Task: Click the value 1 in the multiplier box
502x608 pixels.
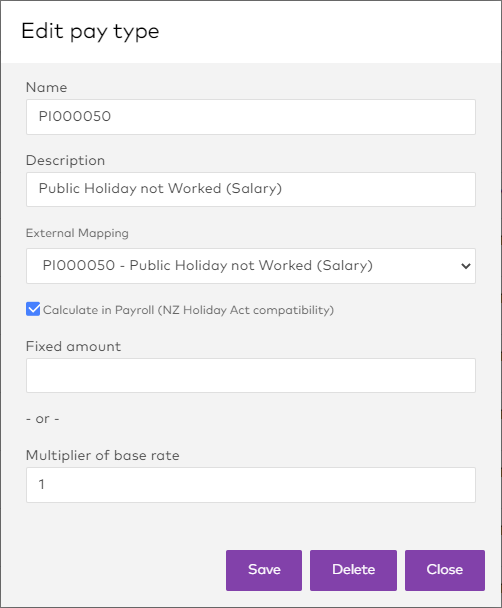Action: 41,484
